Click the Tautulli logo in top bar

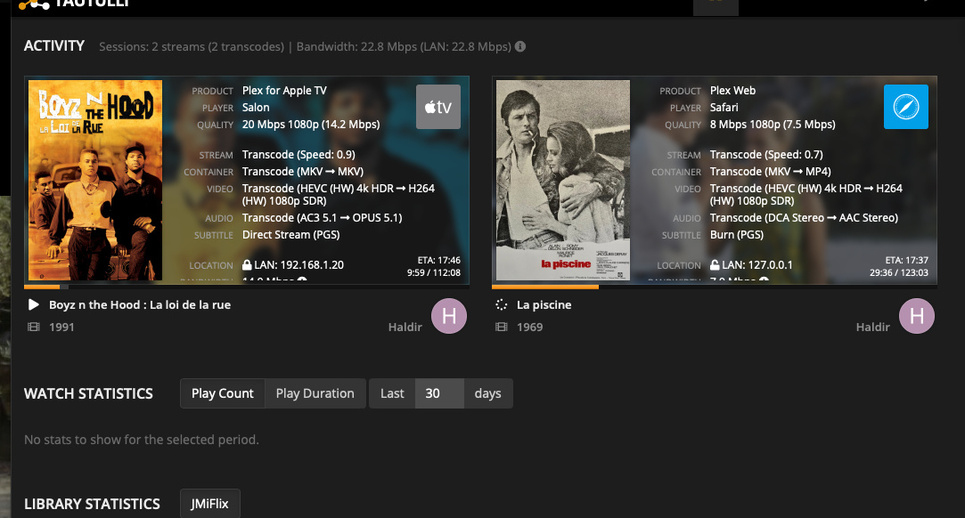click(75, 4)
